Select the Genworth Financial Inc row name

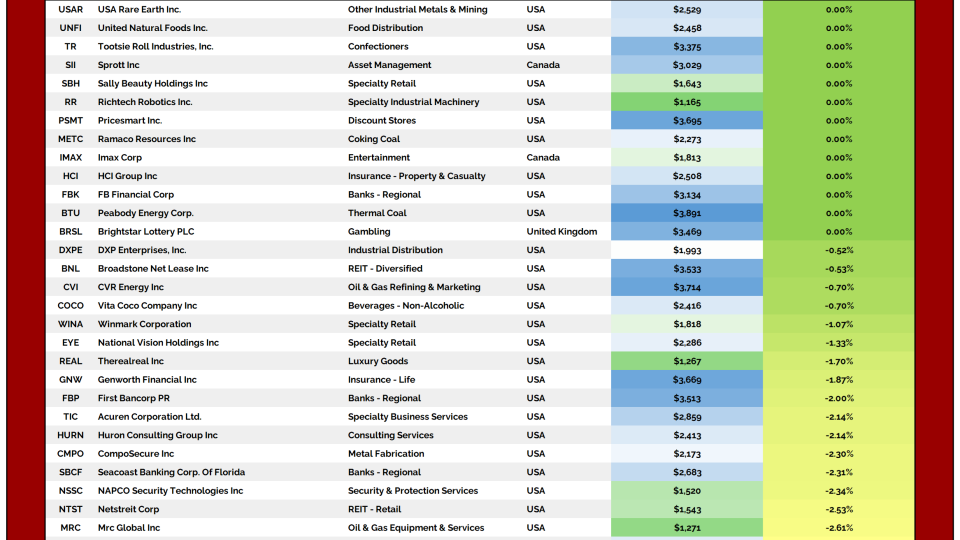[x=147, y=380]
